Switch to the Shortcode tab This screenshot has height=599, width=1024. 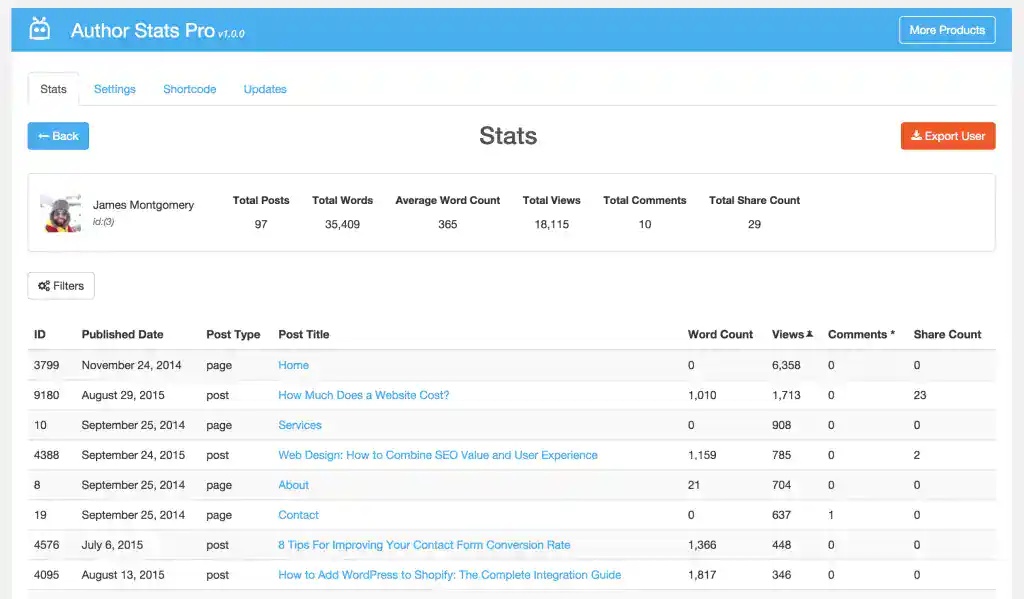coord(190,89)
